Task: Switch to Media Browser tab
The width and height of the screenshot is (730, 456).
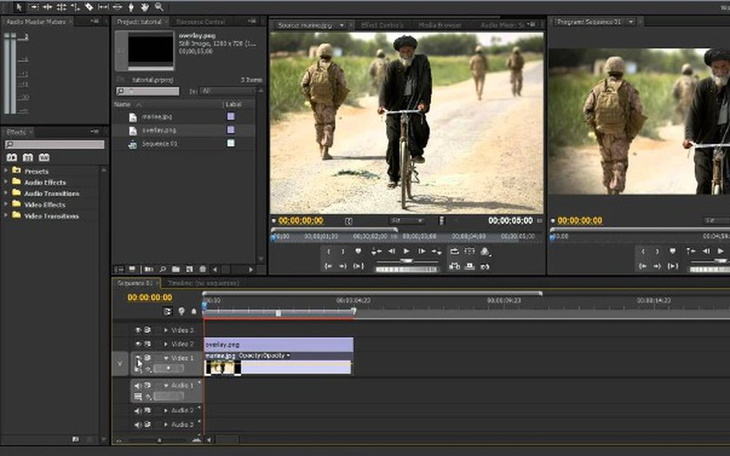Action: point(439,25)
